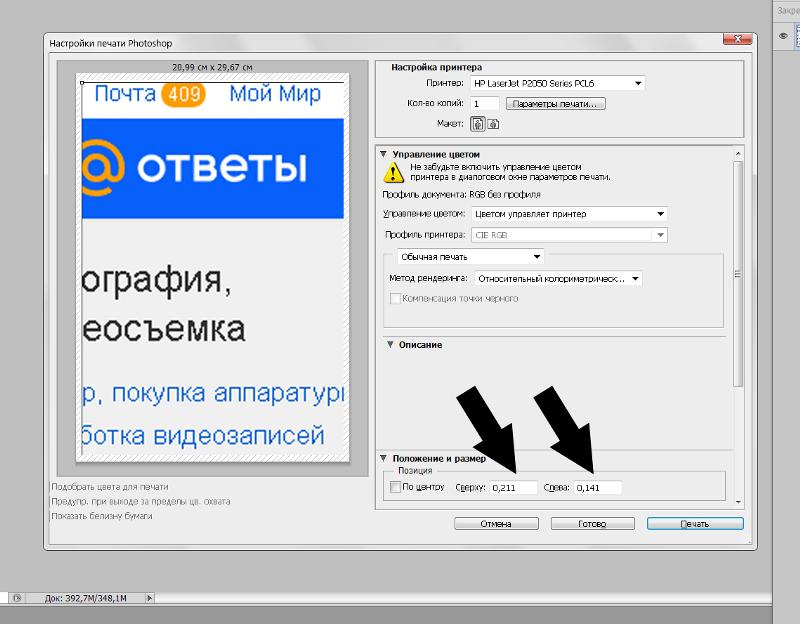
Task: Open status bar document info arrow menu
Action: (149, 598)
